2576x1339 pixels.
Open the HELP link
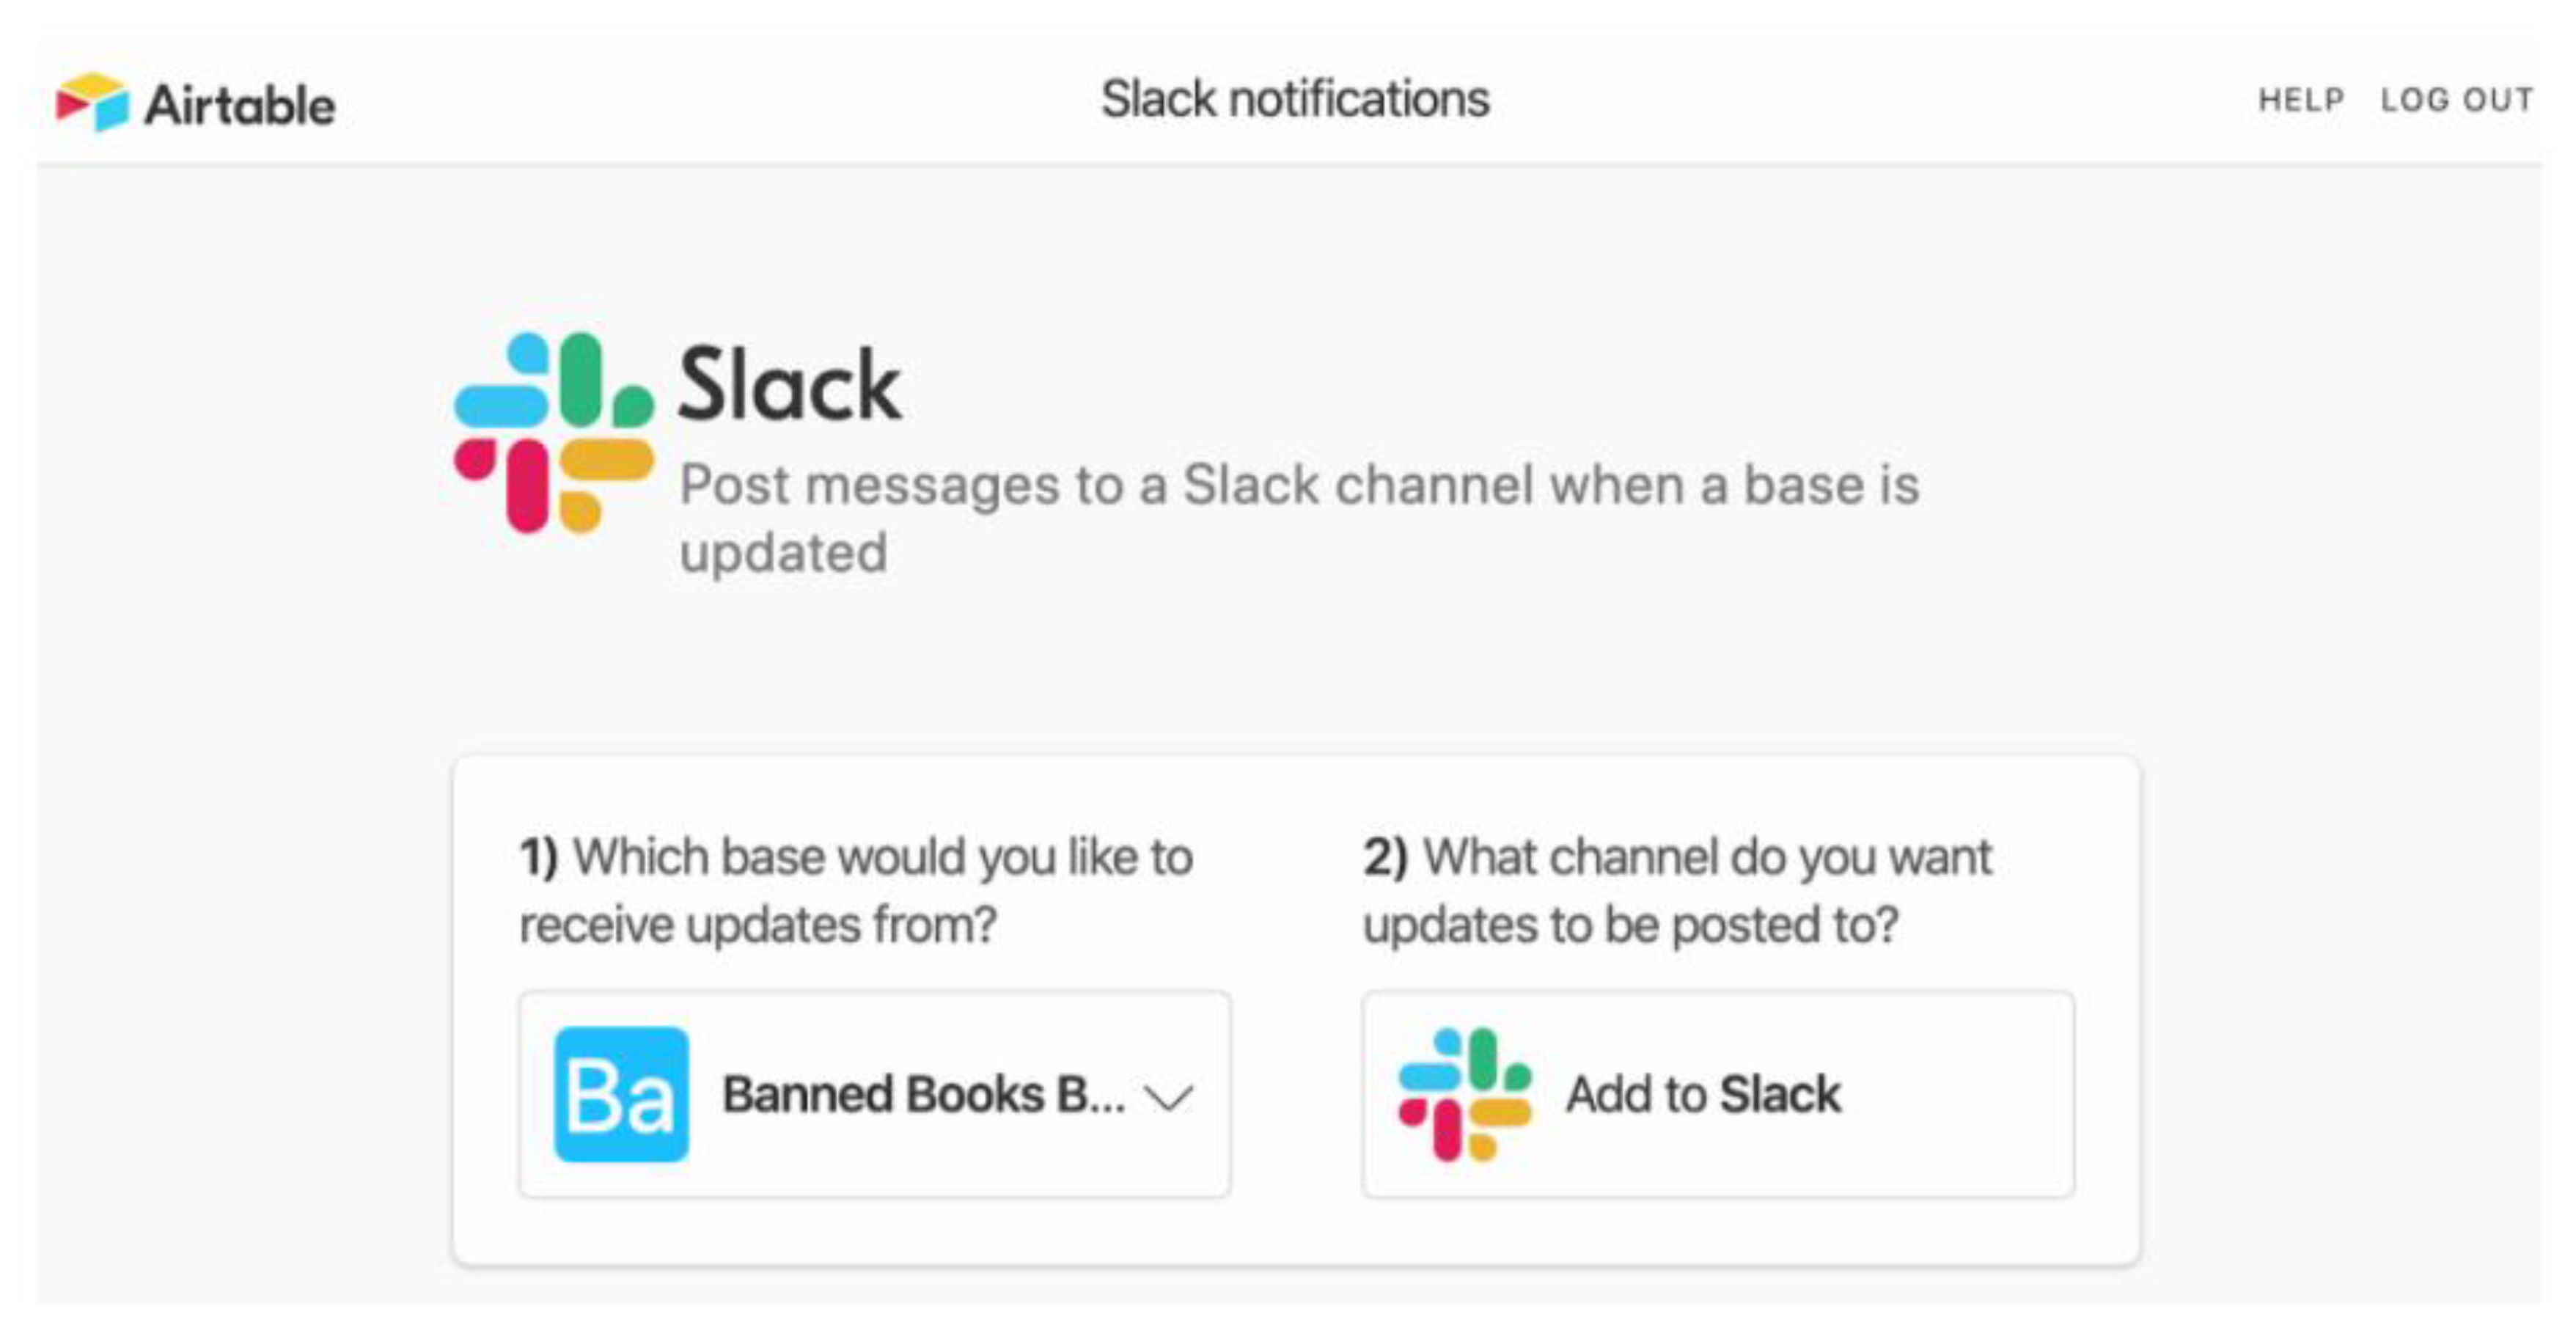tap(2301, 100)
